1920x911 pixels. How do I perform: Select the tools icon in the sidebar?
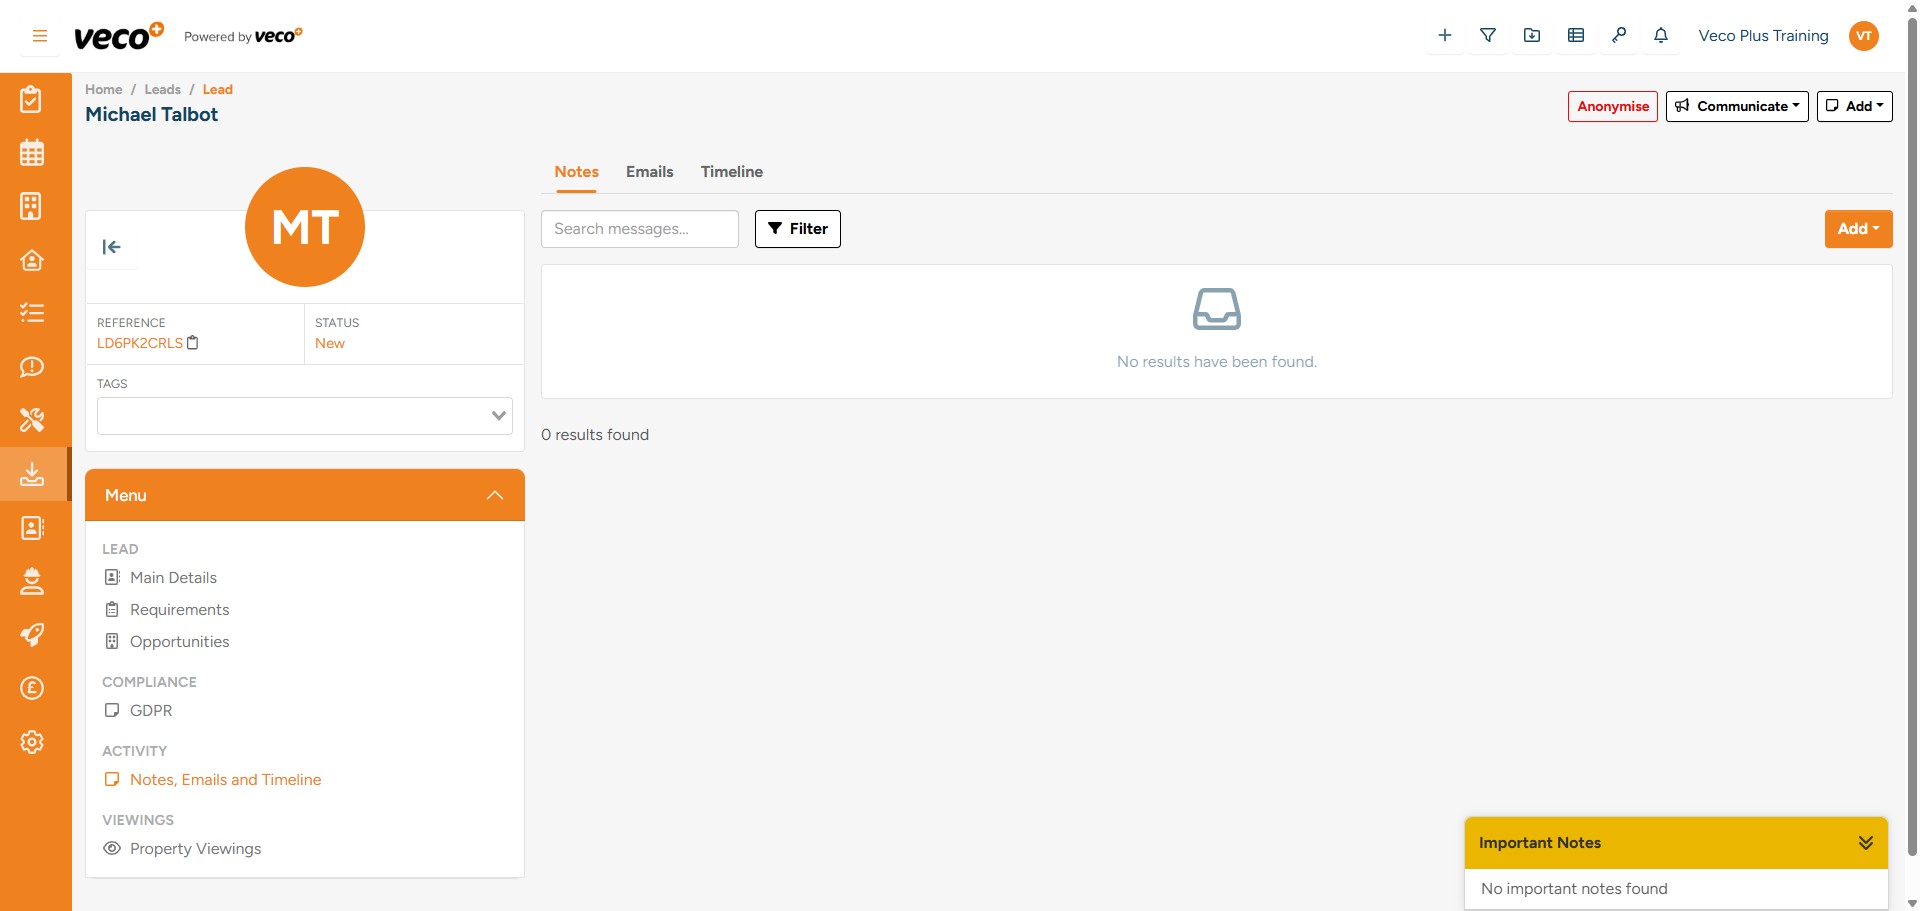32,420
